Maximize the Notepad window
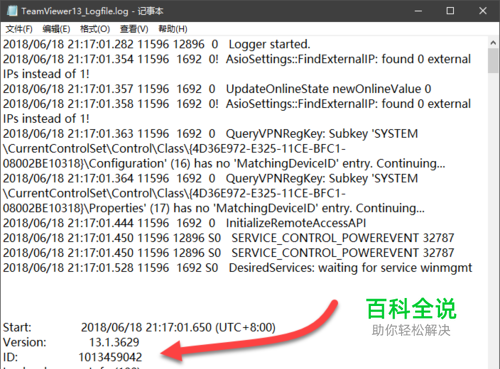This screenshot has width=500, height=369. (x=450, y=11)
